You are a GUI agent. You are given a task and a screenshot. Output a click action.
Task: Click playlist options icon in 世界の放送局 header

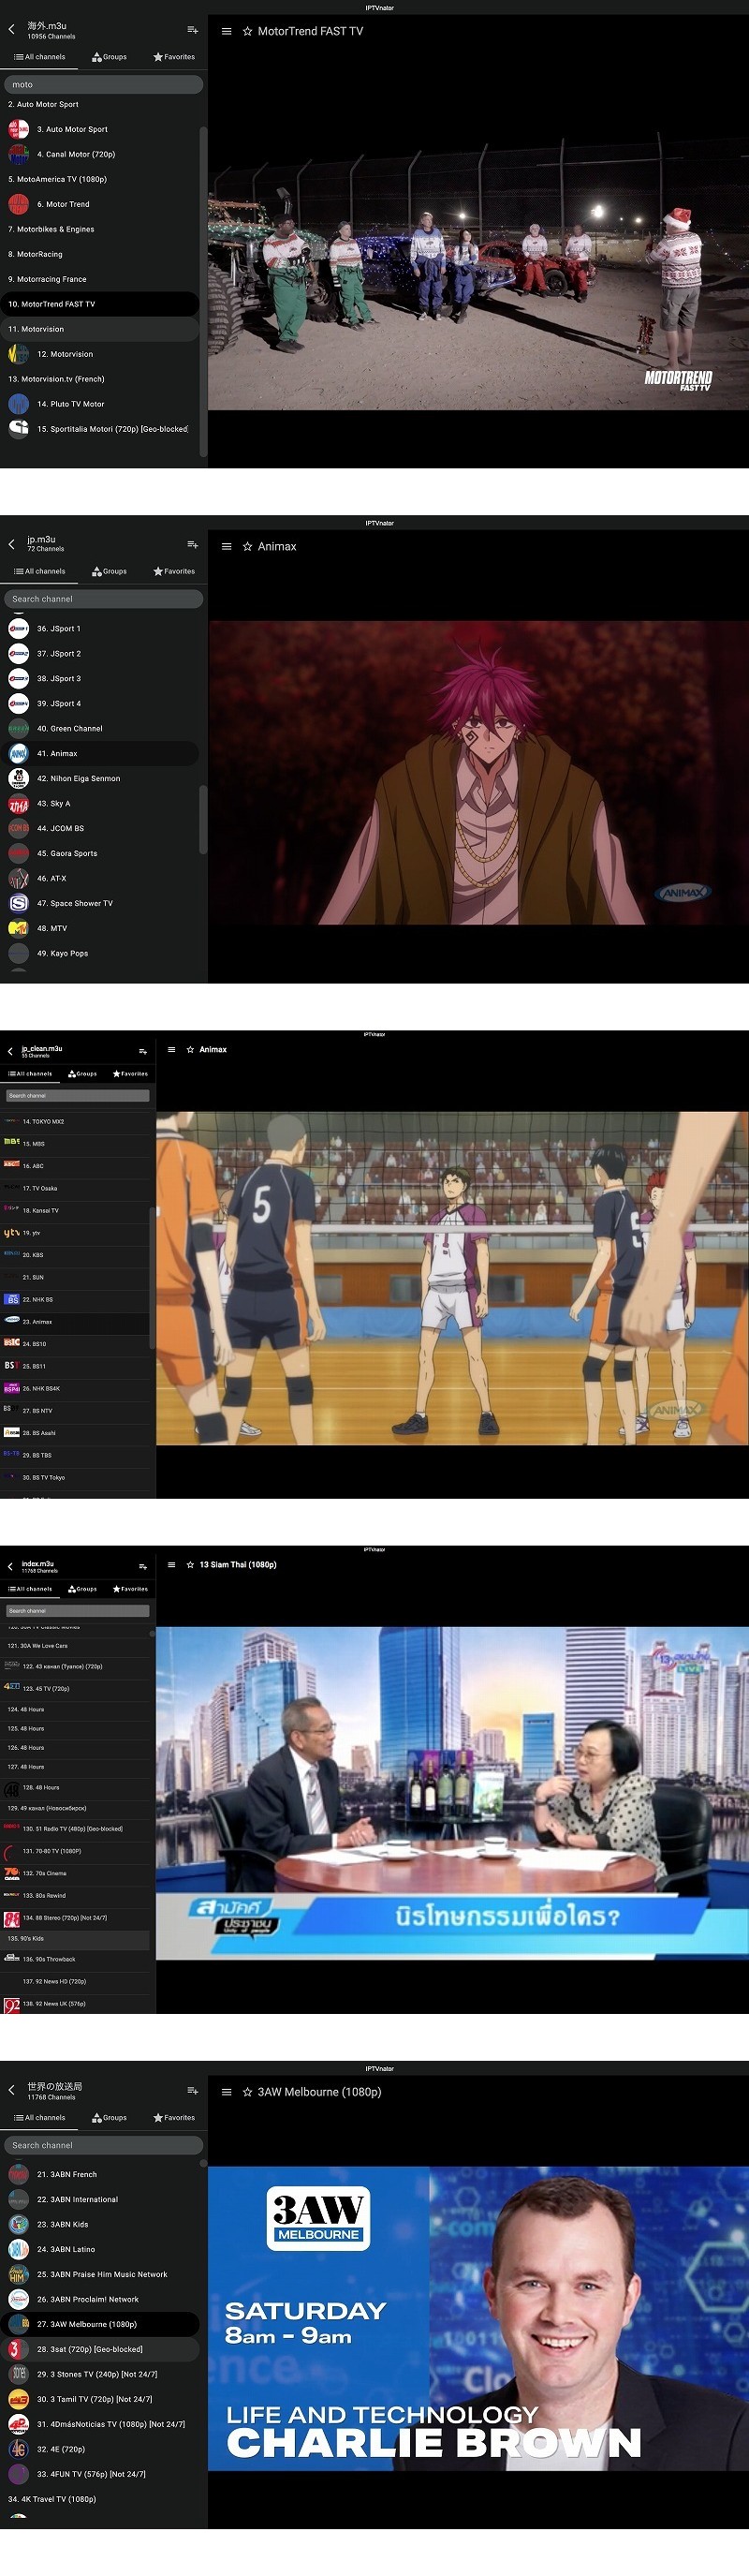coord(192,2090)
